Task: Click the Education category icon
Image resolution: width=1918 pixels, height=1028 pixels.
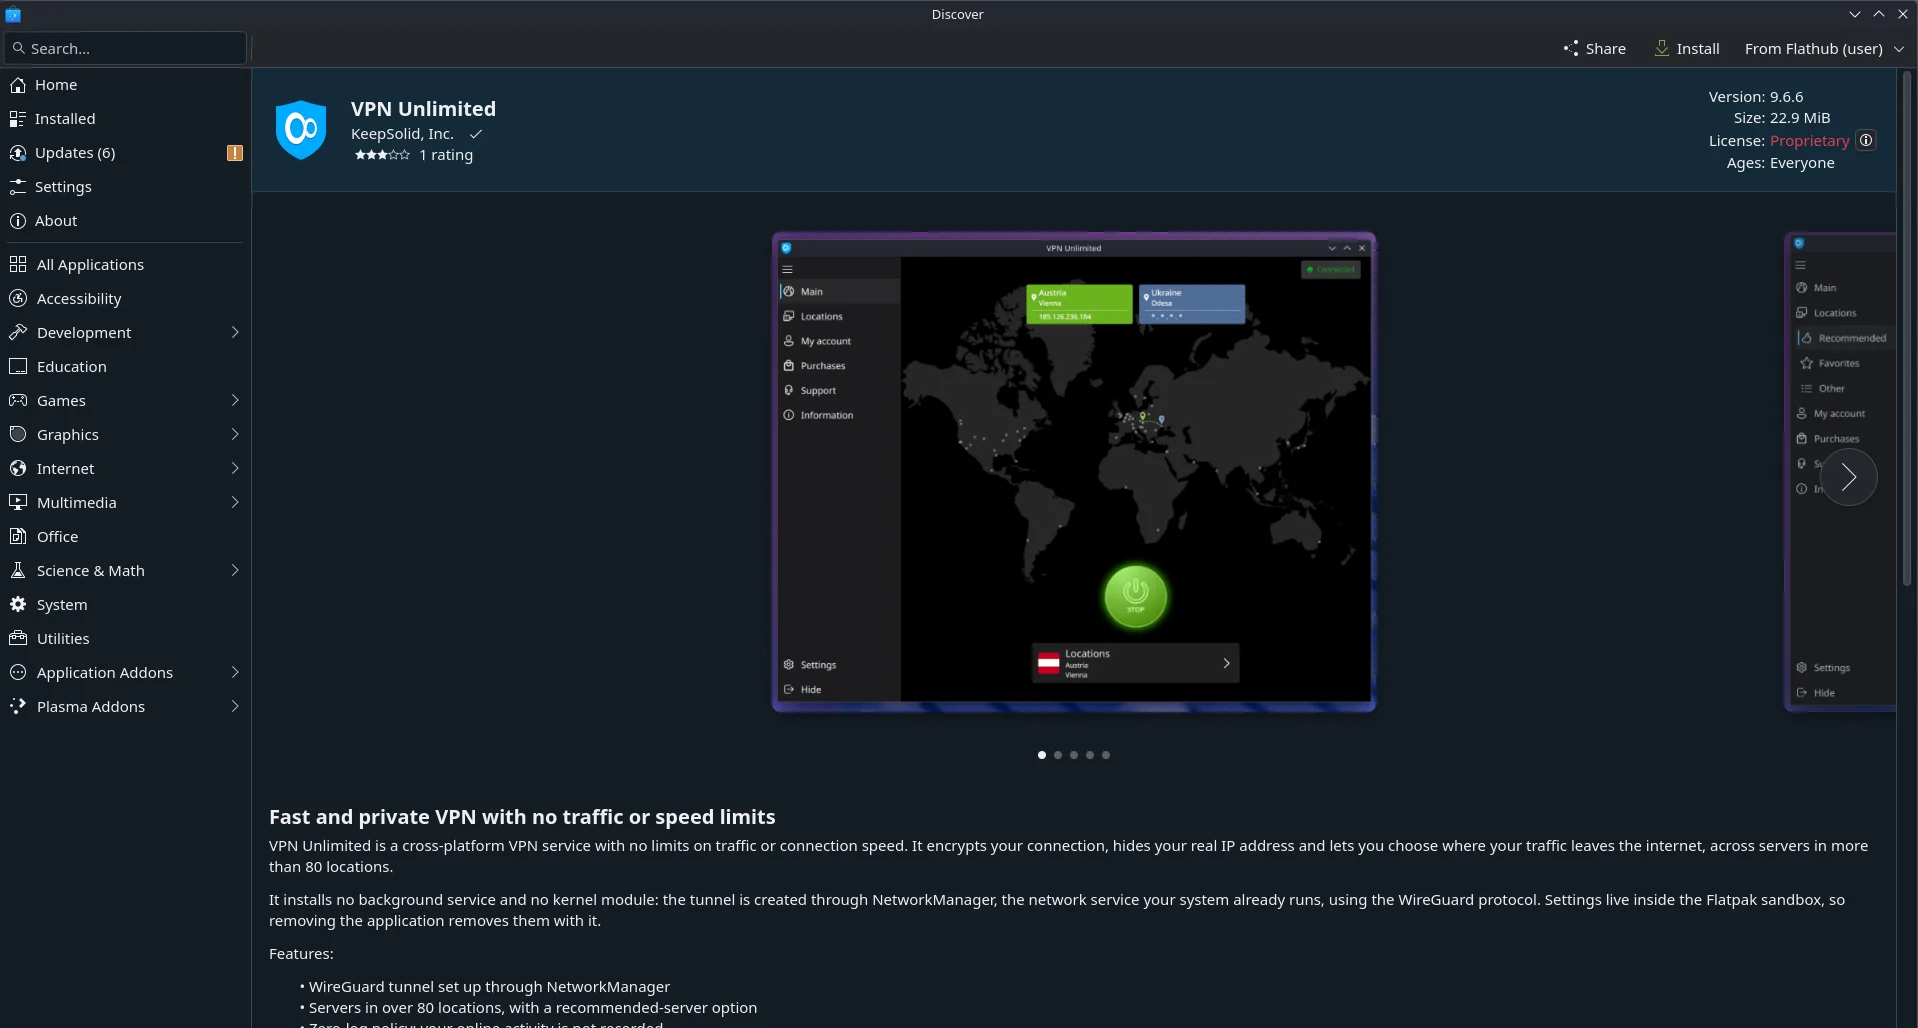Action: click(18, 366)
